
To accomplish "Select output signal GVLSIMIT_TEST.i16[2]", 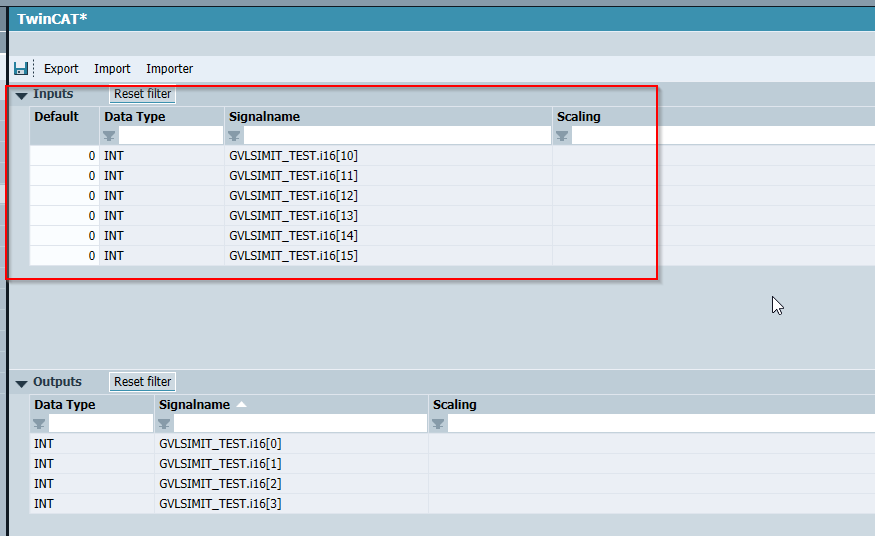I will (x=220, y=484).
